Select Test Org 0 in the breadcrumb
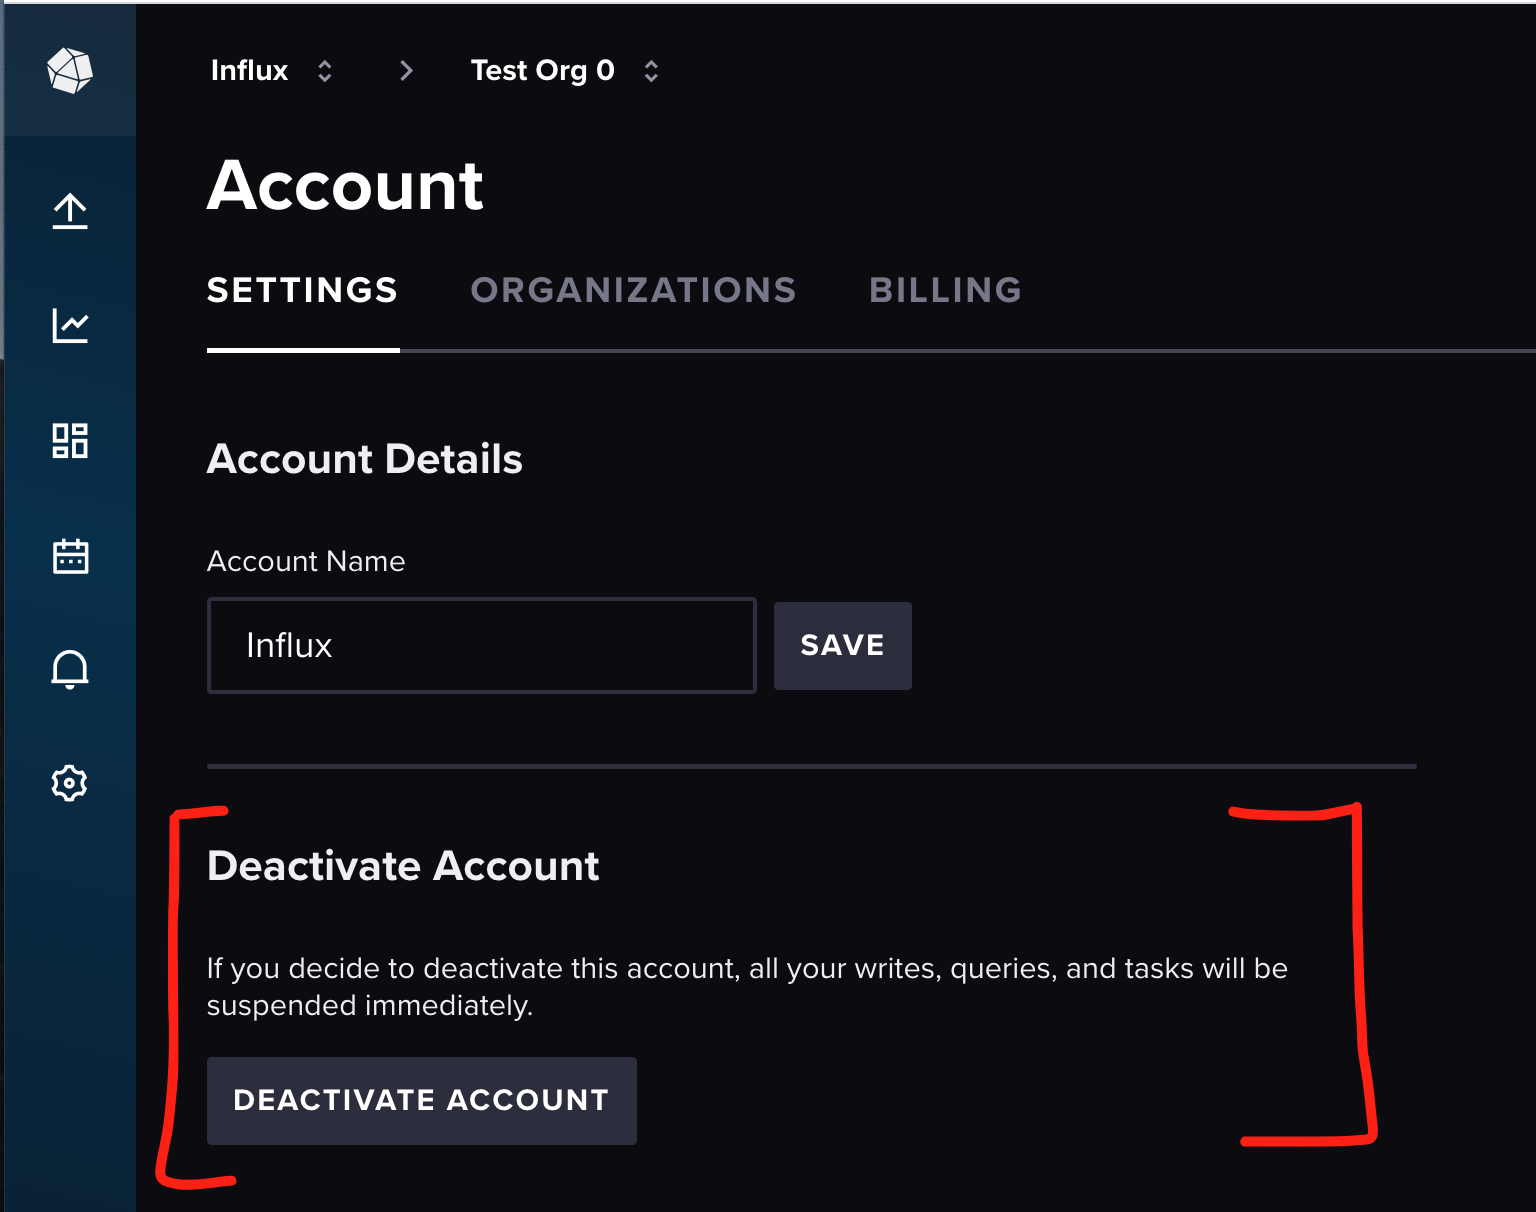This screenshot has width=1536, height=1212. point(542,70)
